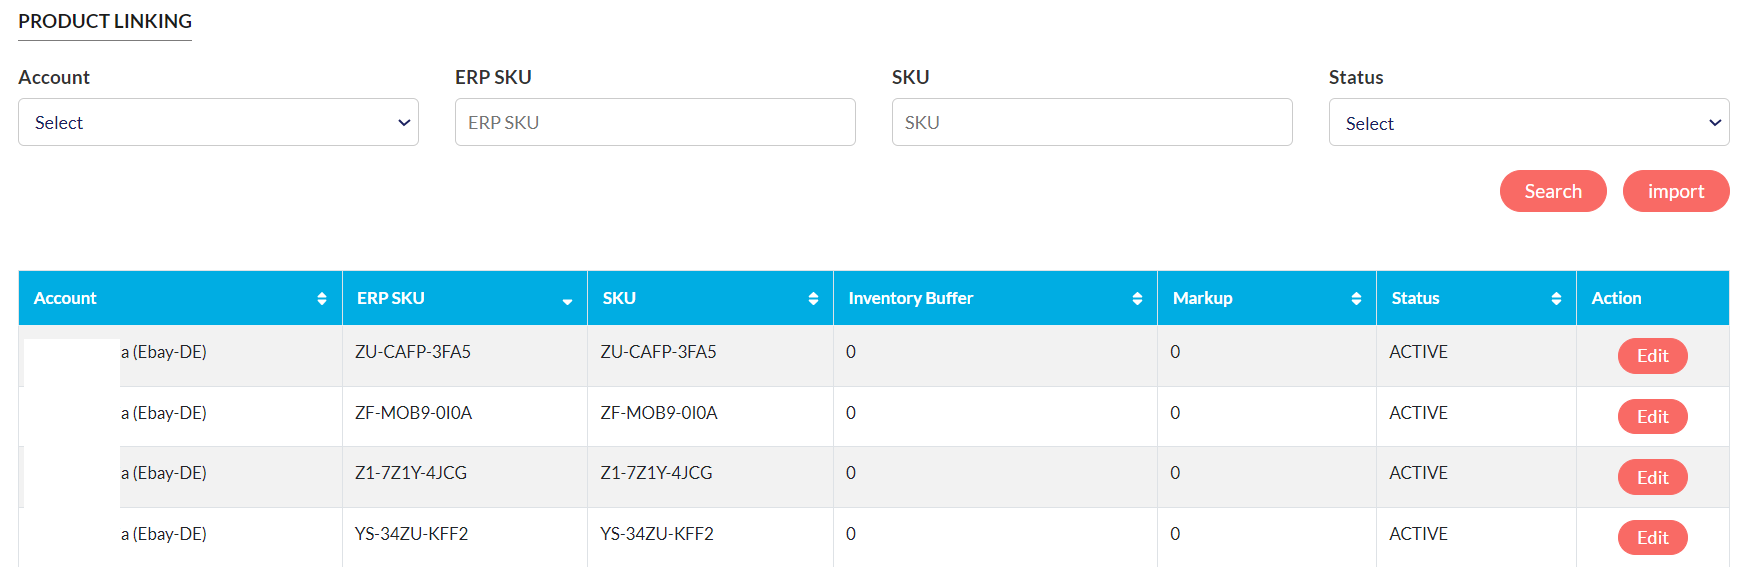This screenshot has height=579, width=1739.
Task: Sort table by Account column icon
Action: click(321, 299)
